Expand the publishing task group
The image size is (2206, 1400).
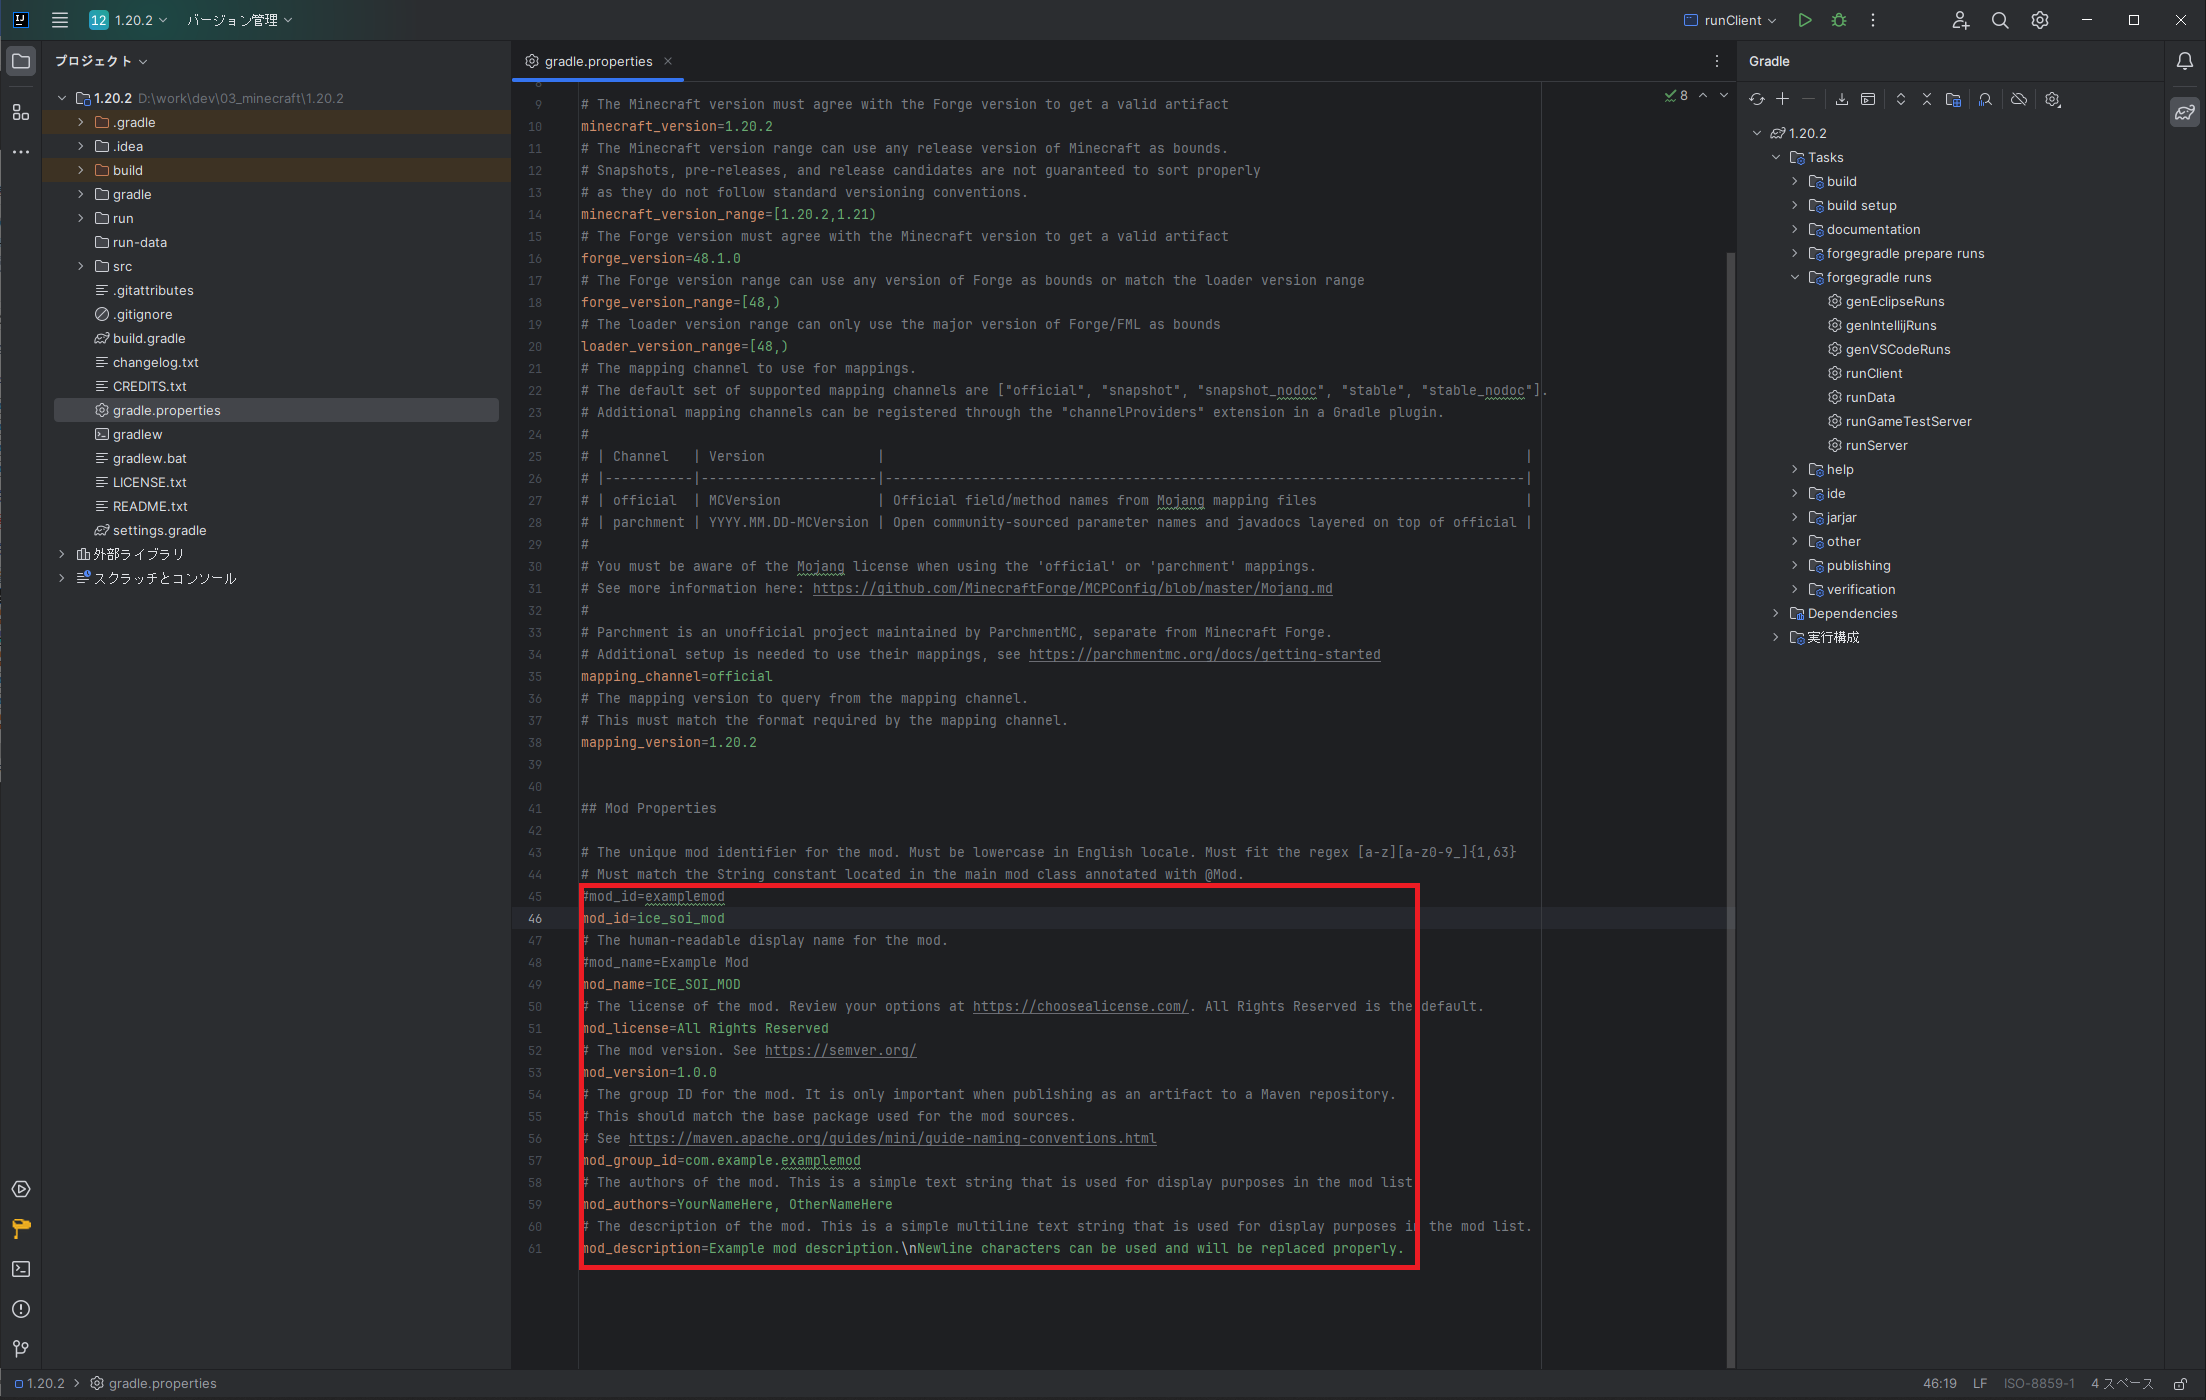(1795, 565)
